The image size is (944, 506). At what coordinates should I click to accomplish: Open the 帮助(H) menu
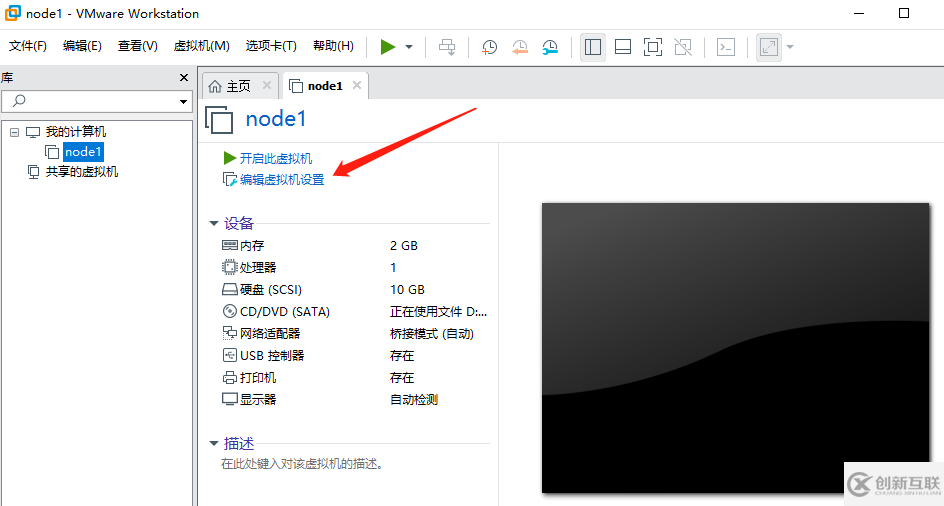[333, 46]
